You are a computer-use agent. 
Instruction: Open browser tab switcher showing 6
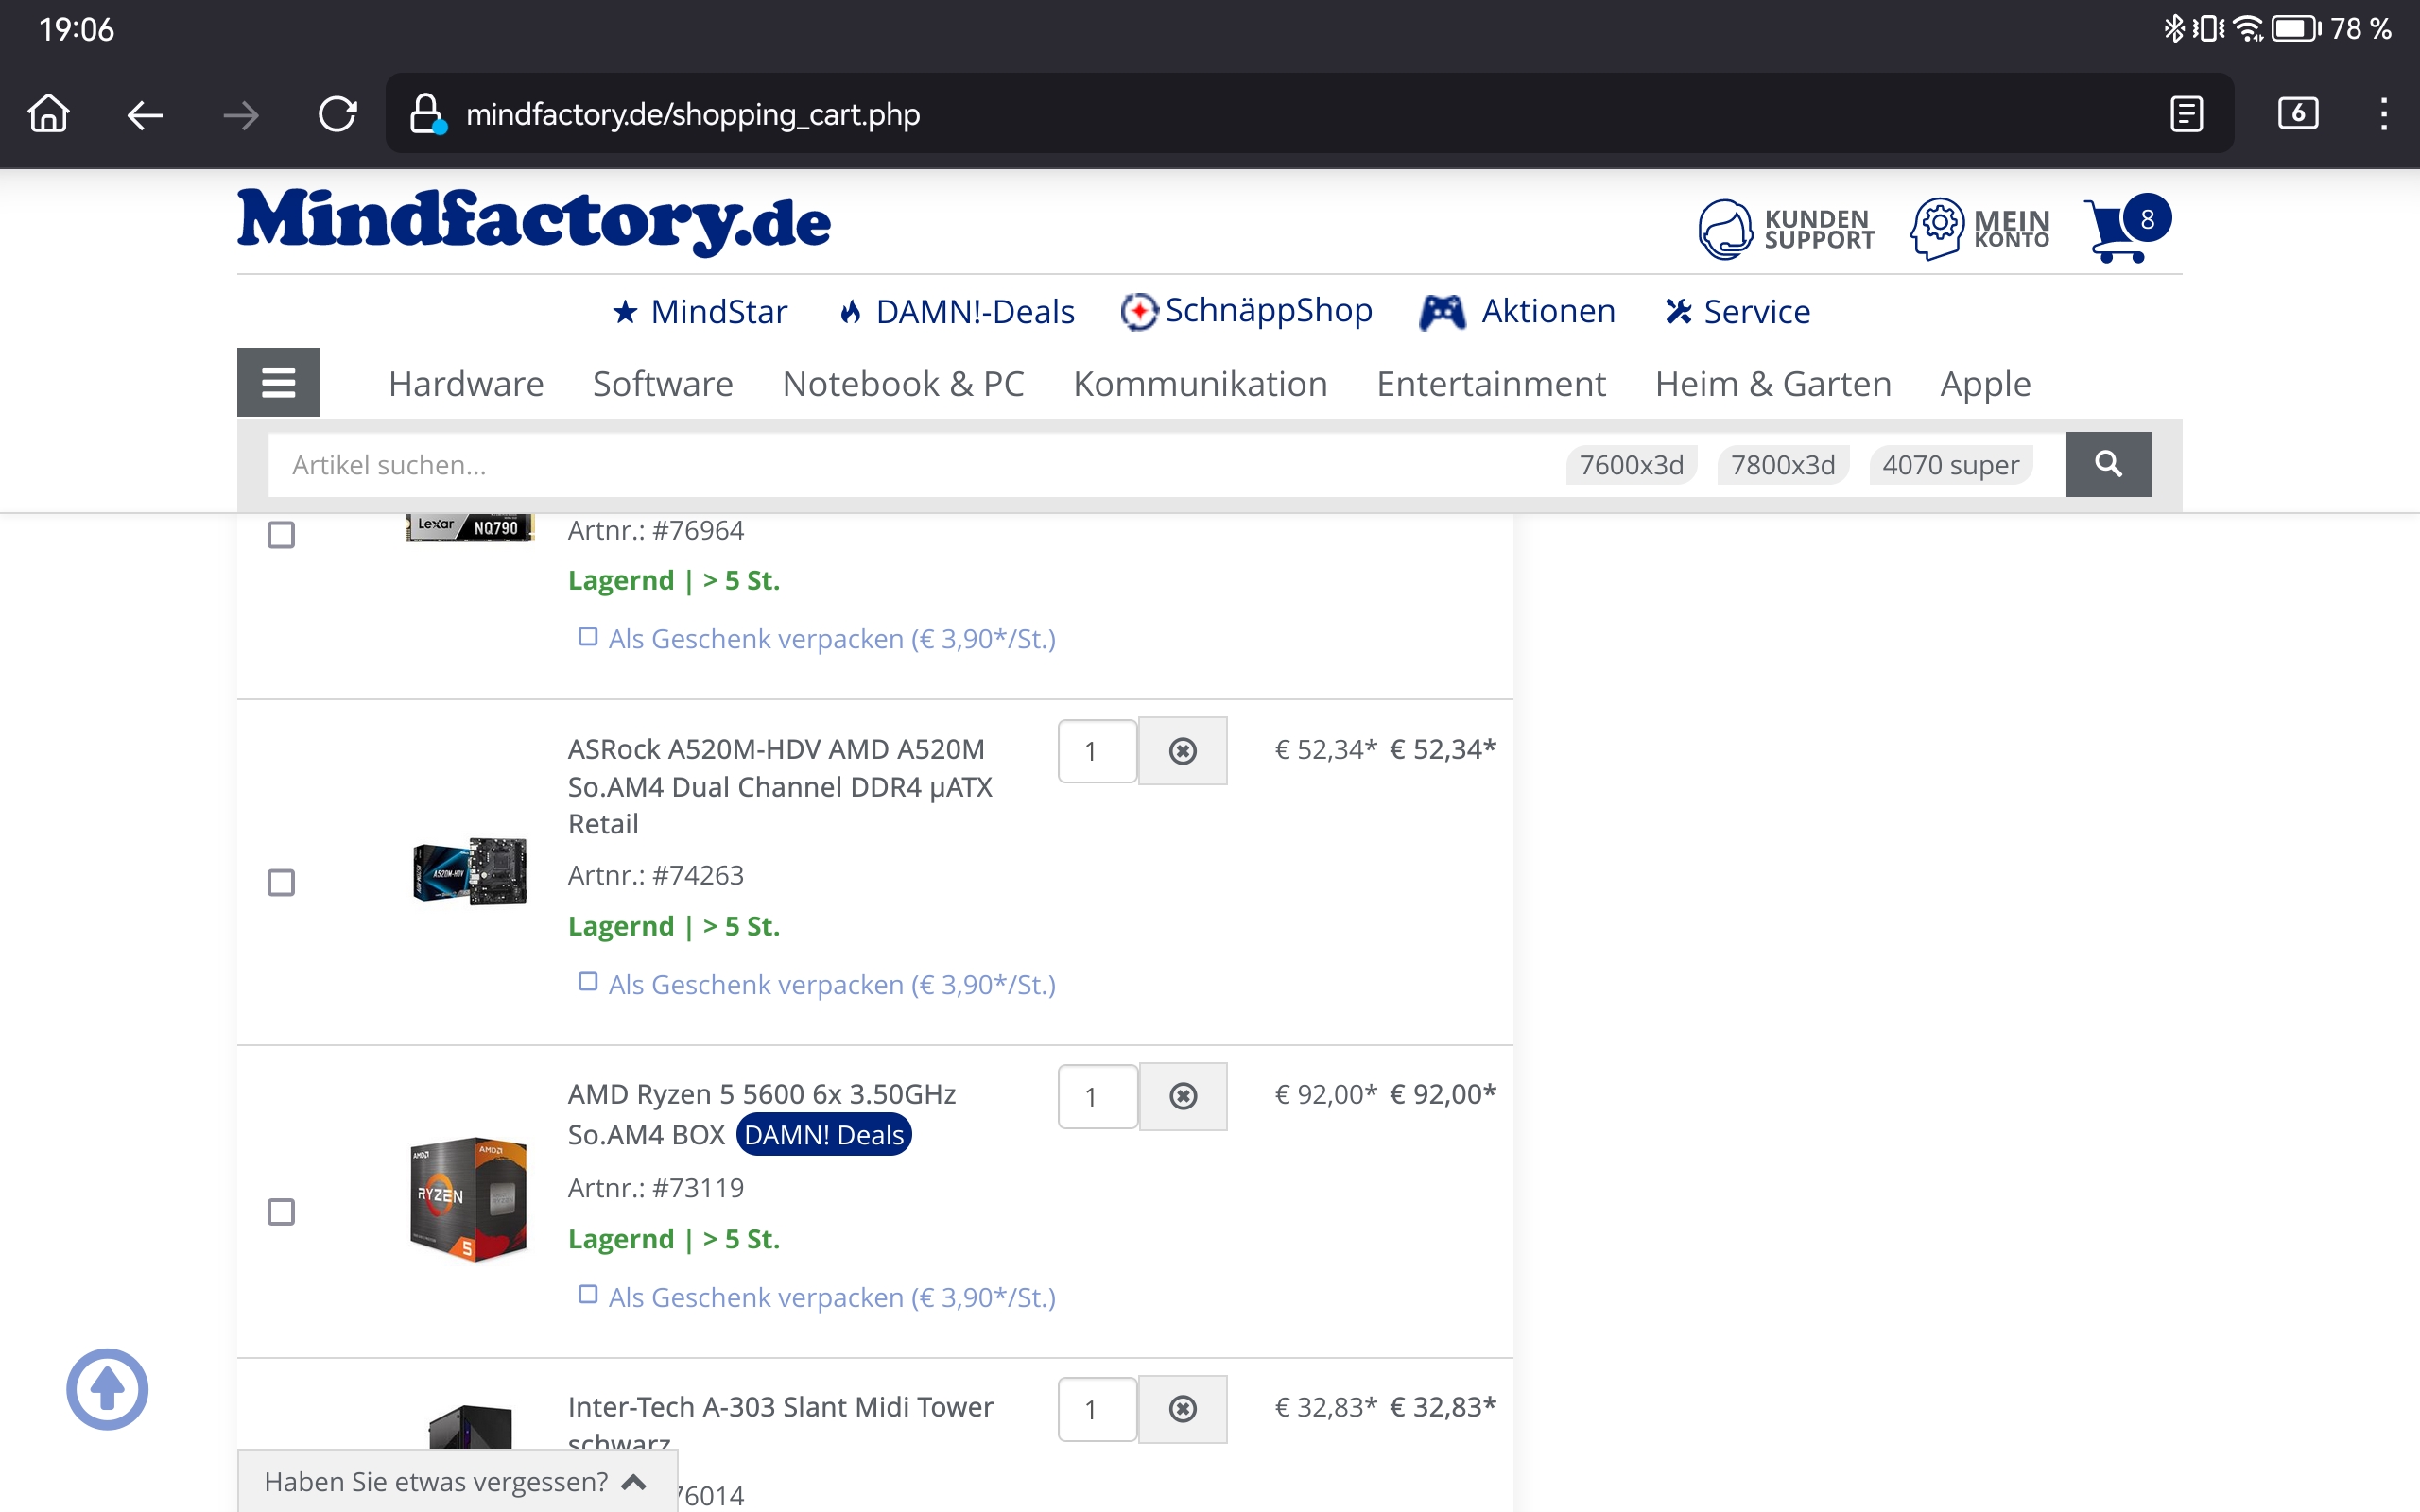click(x=2297, y=114)
